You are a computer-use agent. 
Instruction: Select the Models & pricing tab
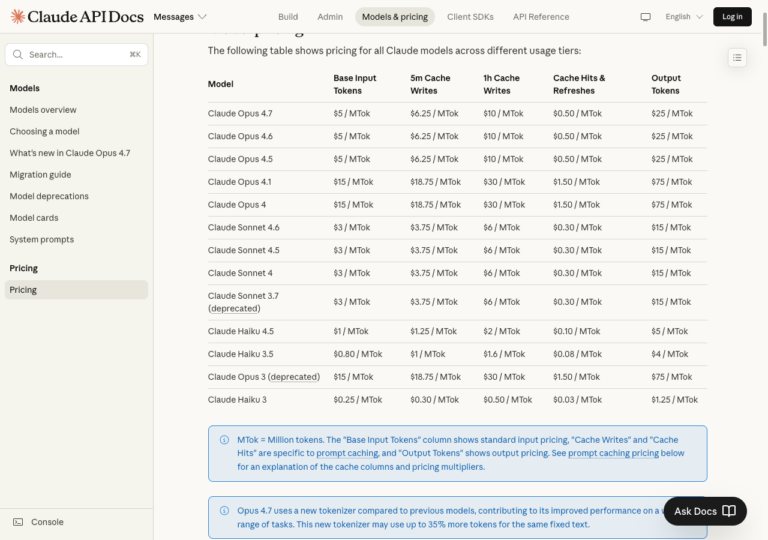(x=395, y=17)
